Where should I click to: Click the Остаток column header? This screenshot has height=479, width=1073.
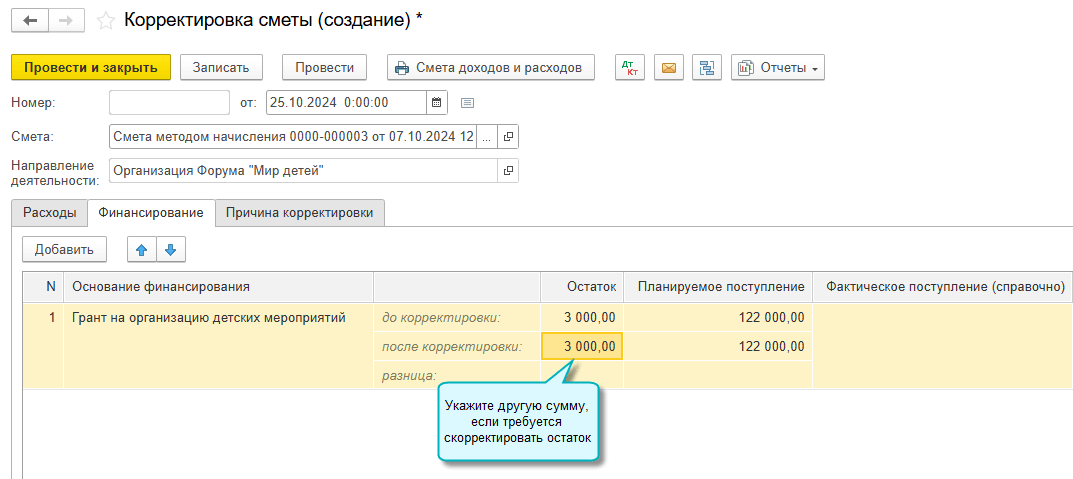pos(582,287)
